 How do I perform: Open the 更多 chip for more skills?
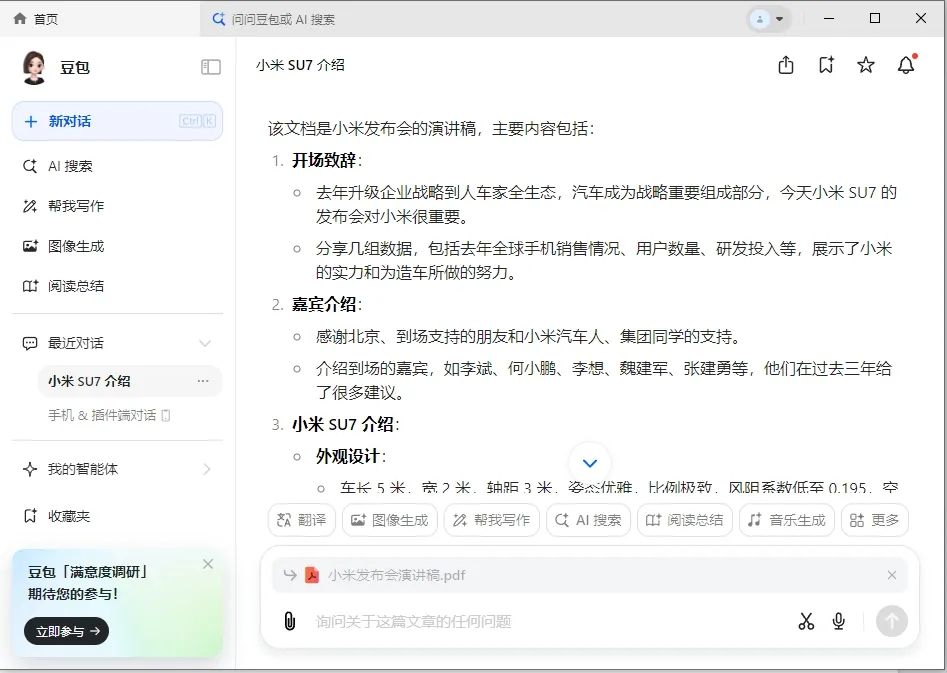875,520
